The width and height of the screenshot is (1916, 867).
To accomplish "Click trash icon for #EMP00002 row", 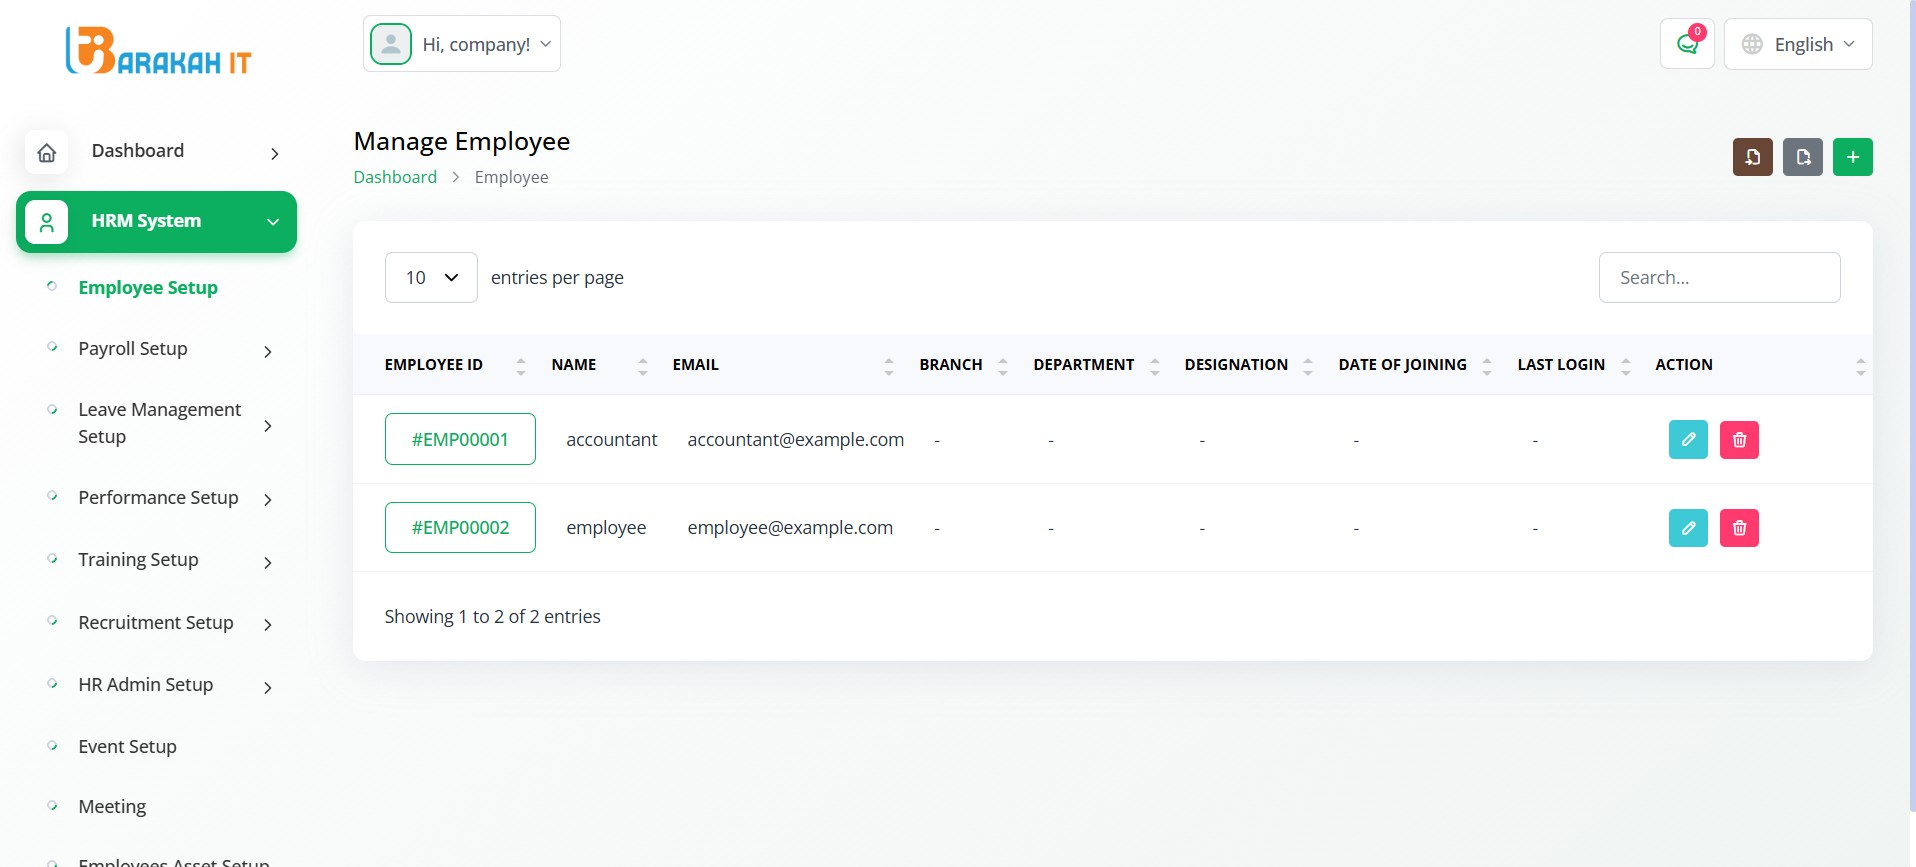I will [x=1739, y=528].
